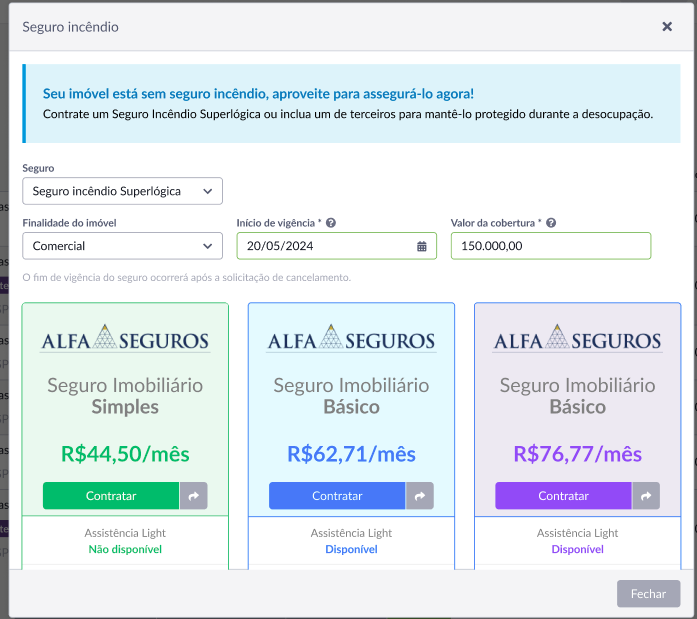697x619 pixels.
Task: Click the 'Não disponível' assistance status
Action: (125, 549)
